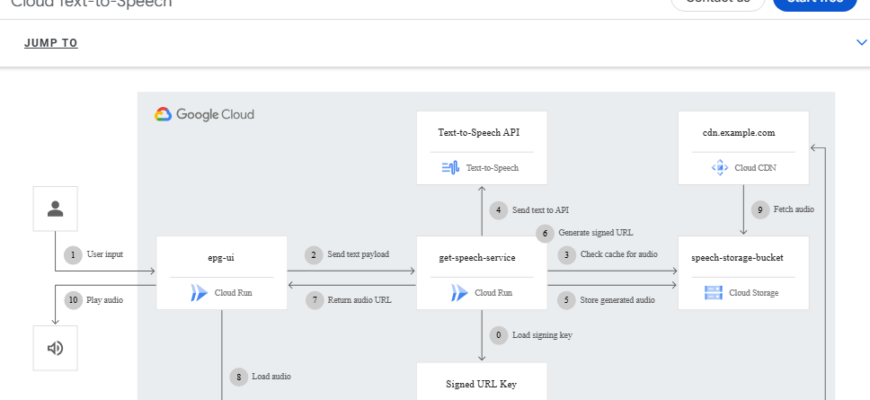Click the Cloud CDN icon
This screenshot has height=400, width=870.
(x=719, y=167)
